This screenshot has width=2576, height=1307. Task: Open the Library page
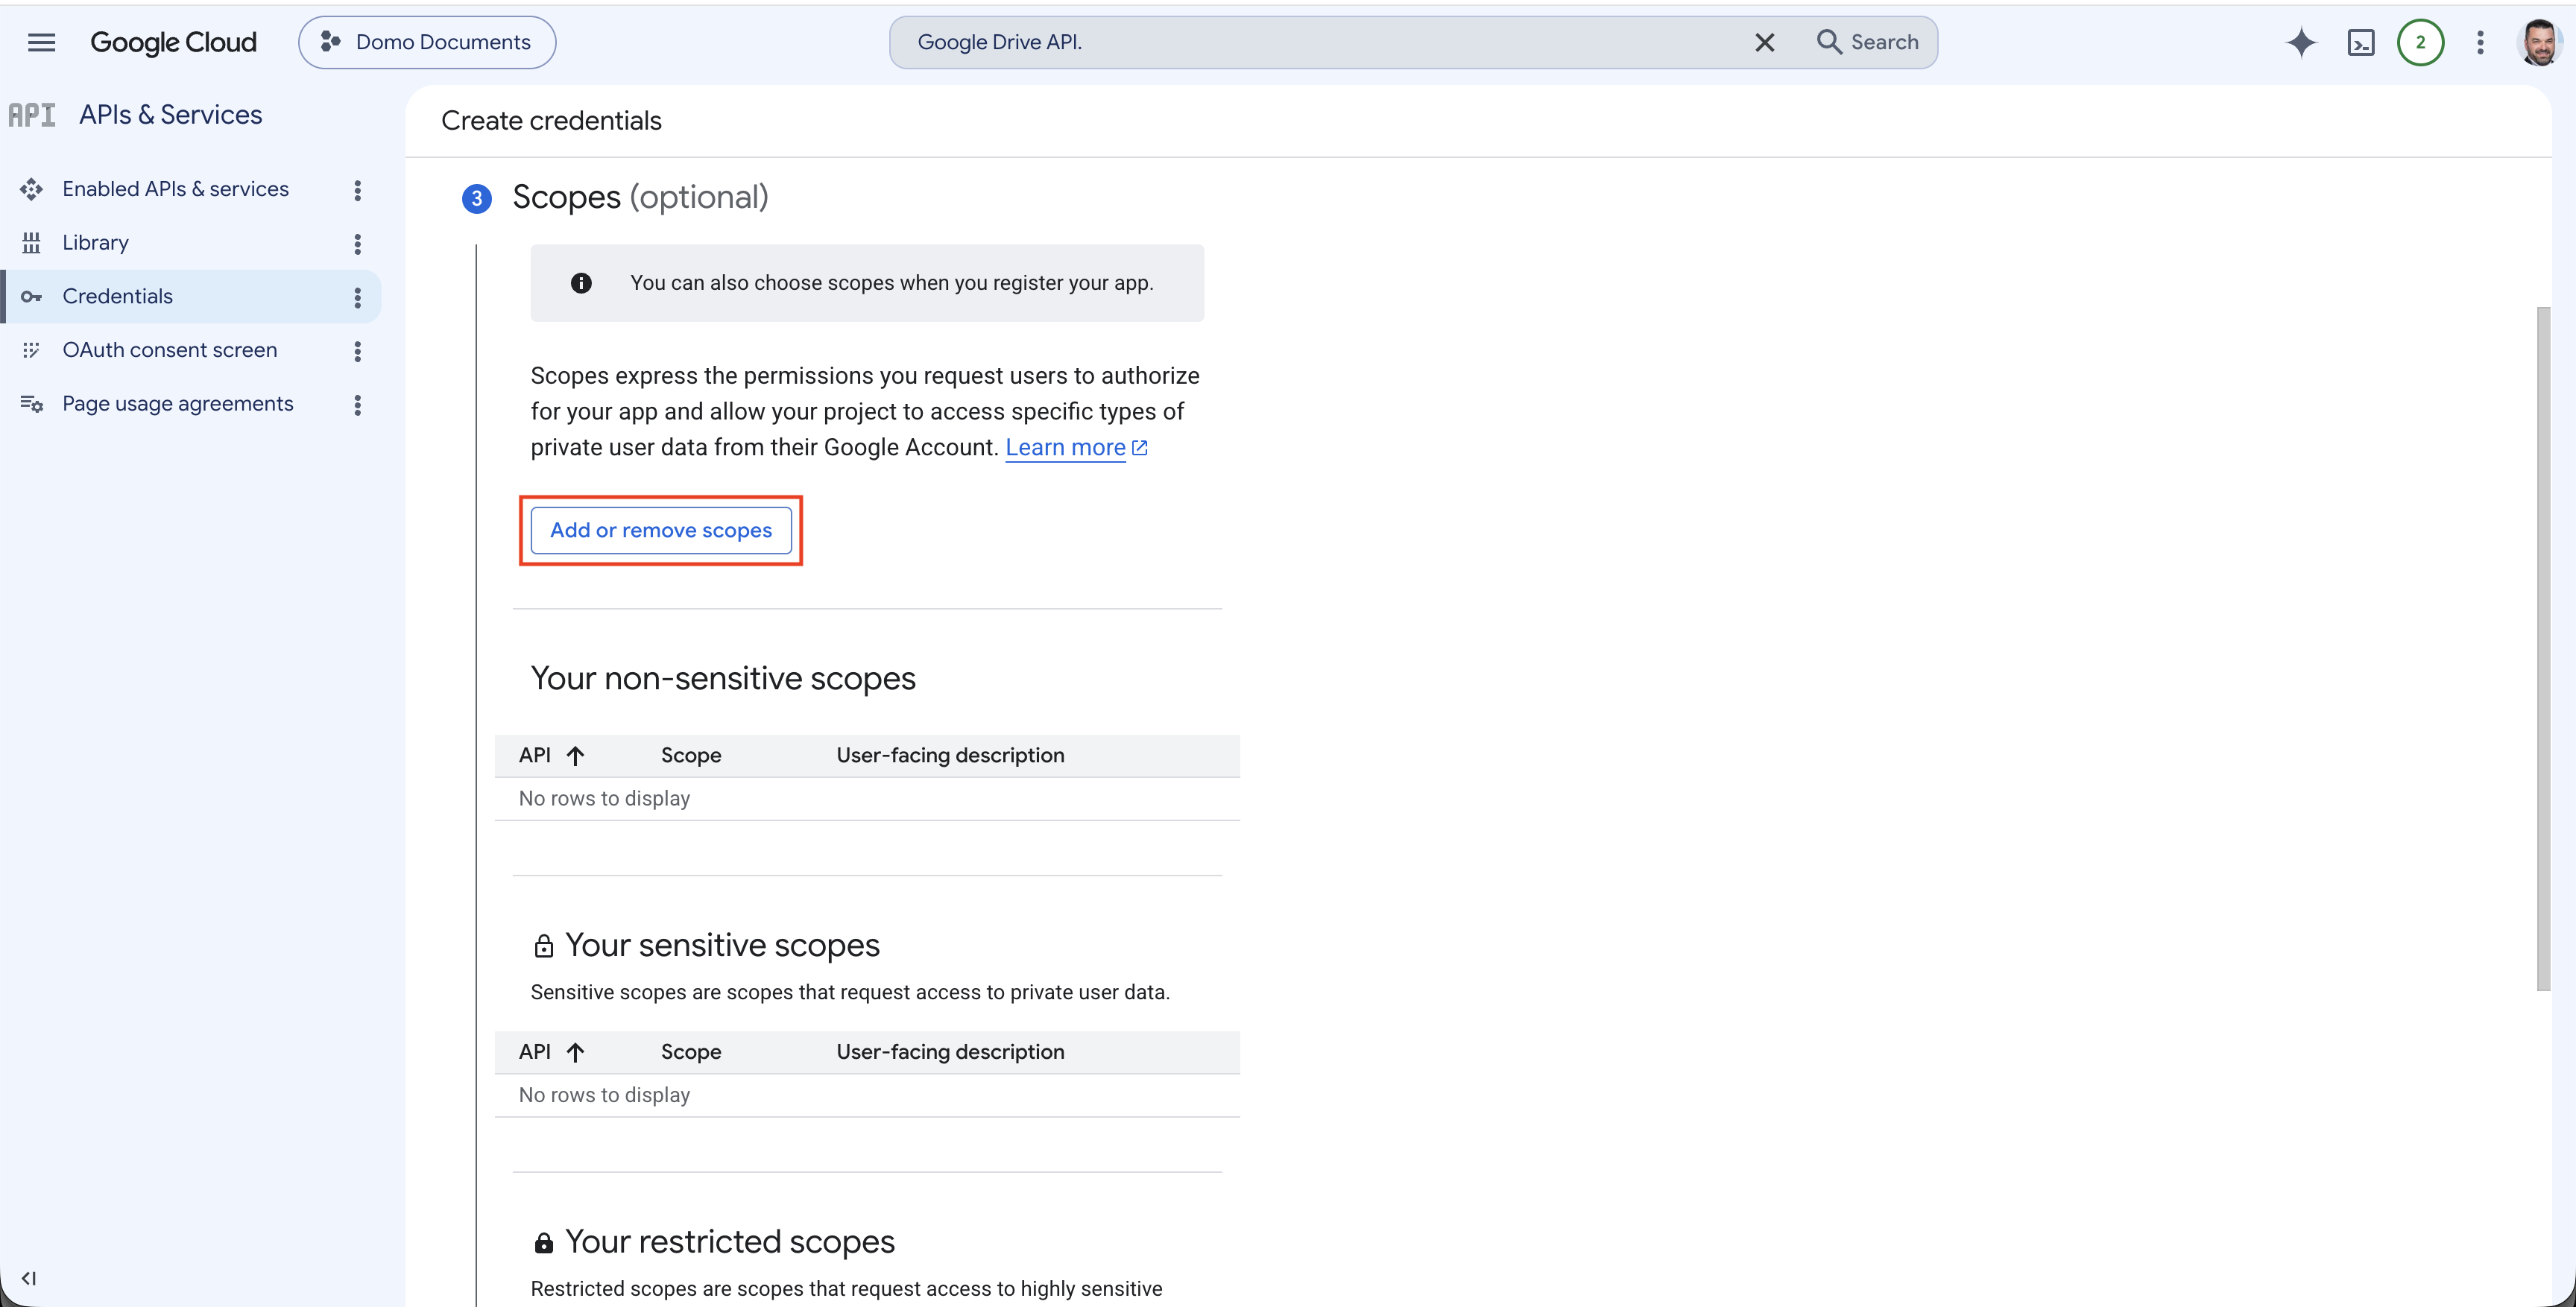pyautogui.click(x=95, y=243)
